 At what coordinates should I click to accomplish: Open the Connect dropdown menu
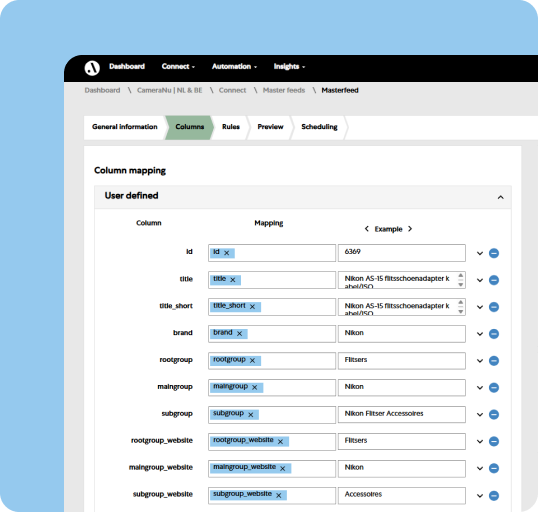click(x=178, y=67)
